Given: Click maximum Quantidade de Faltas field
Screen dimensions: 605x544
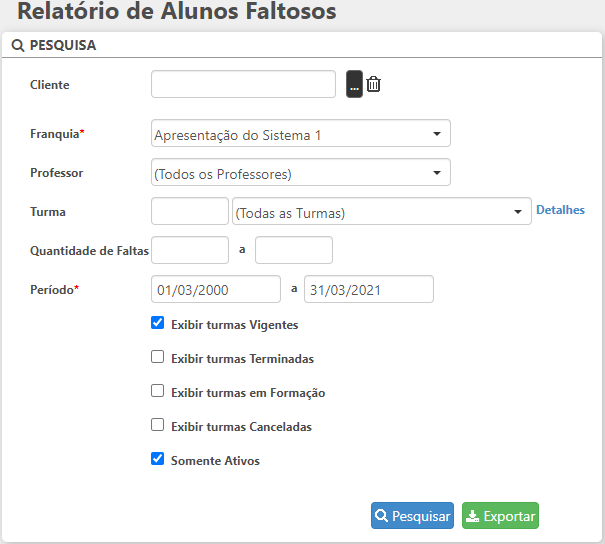Looking at the screenshot, I should click(294, 250).
